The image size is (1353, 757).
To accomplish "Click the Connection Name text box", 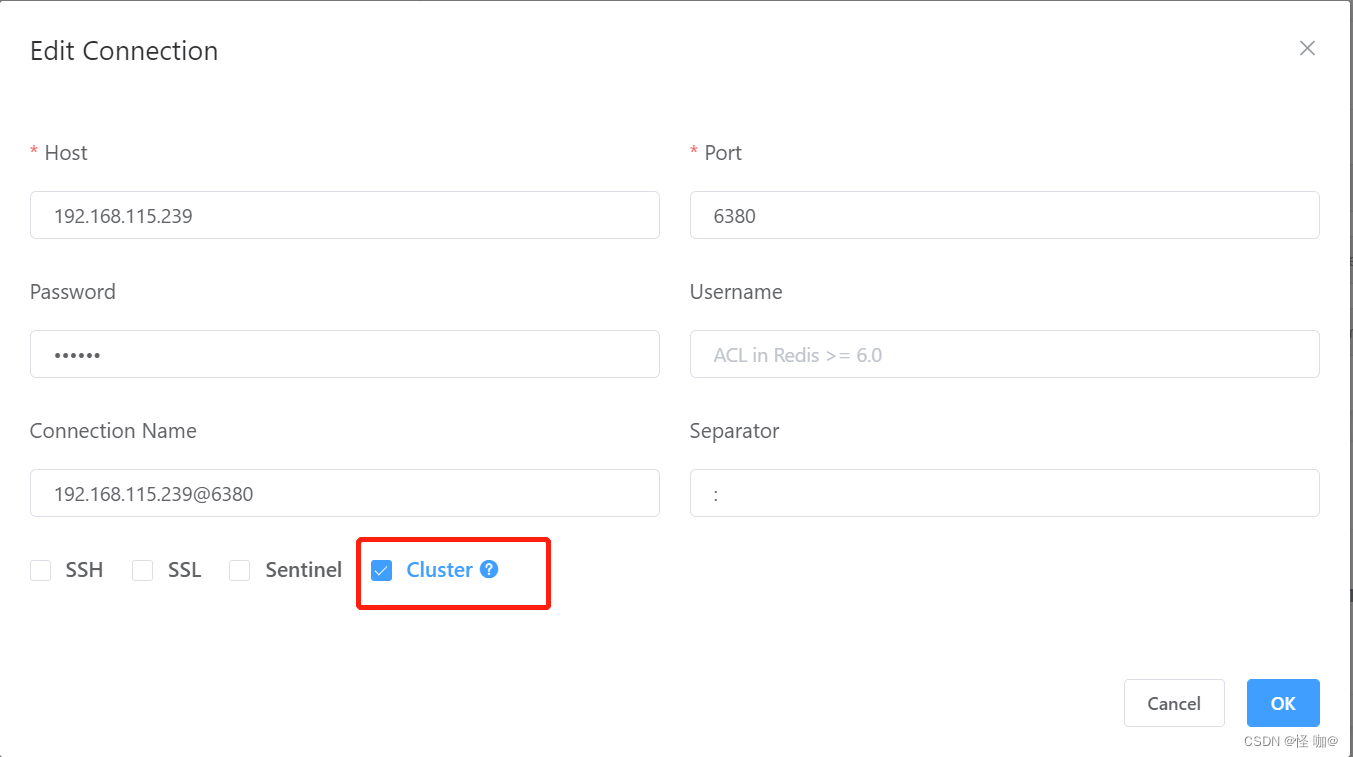I will click(344, 493).
